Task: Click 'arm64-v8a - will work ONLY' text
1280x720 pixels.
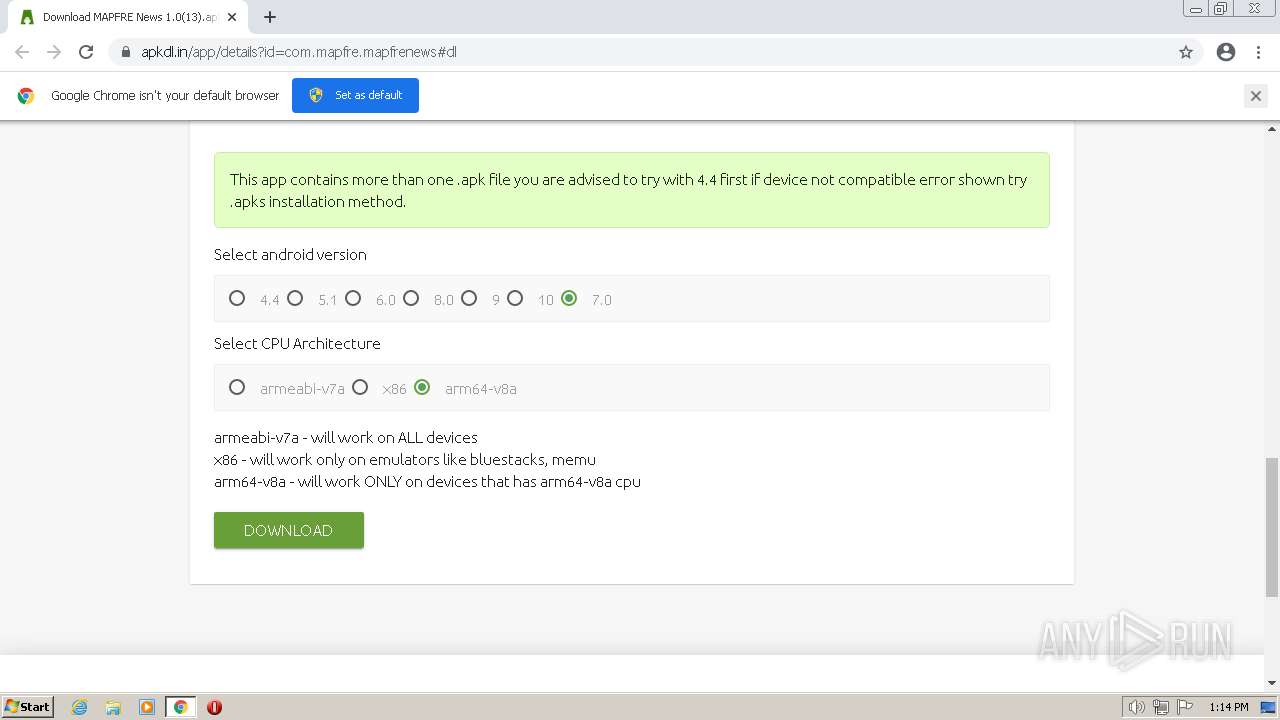Action: 427,481
